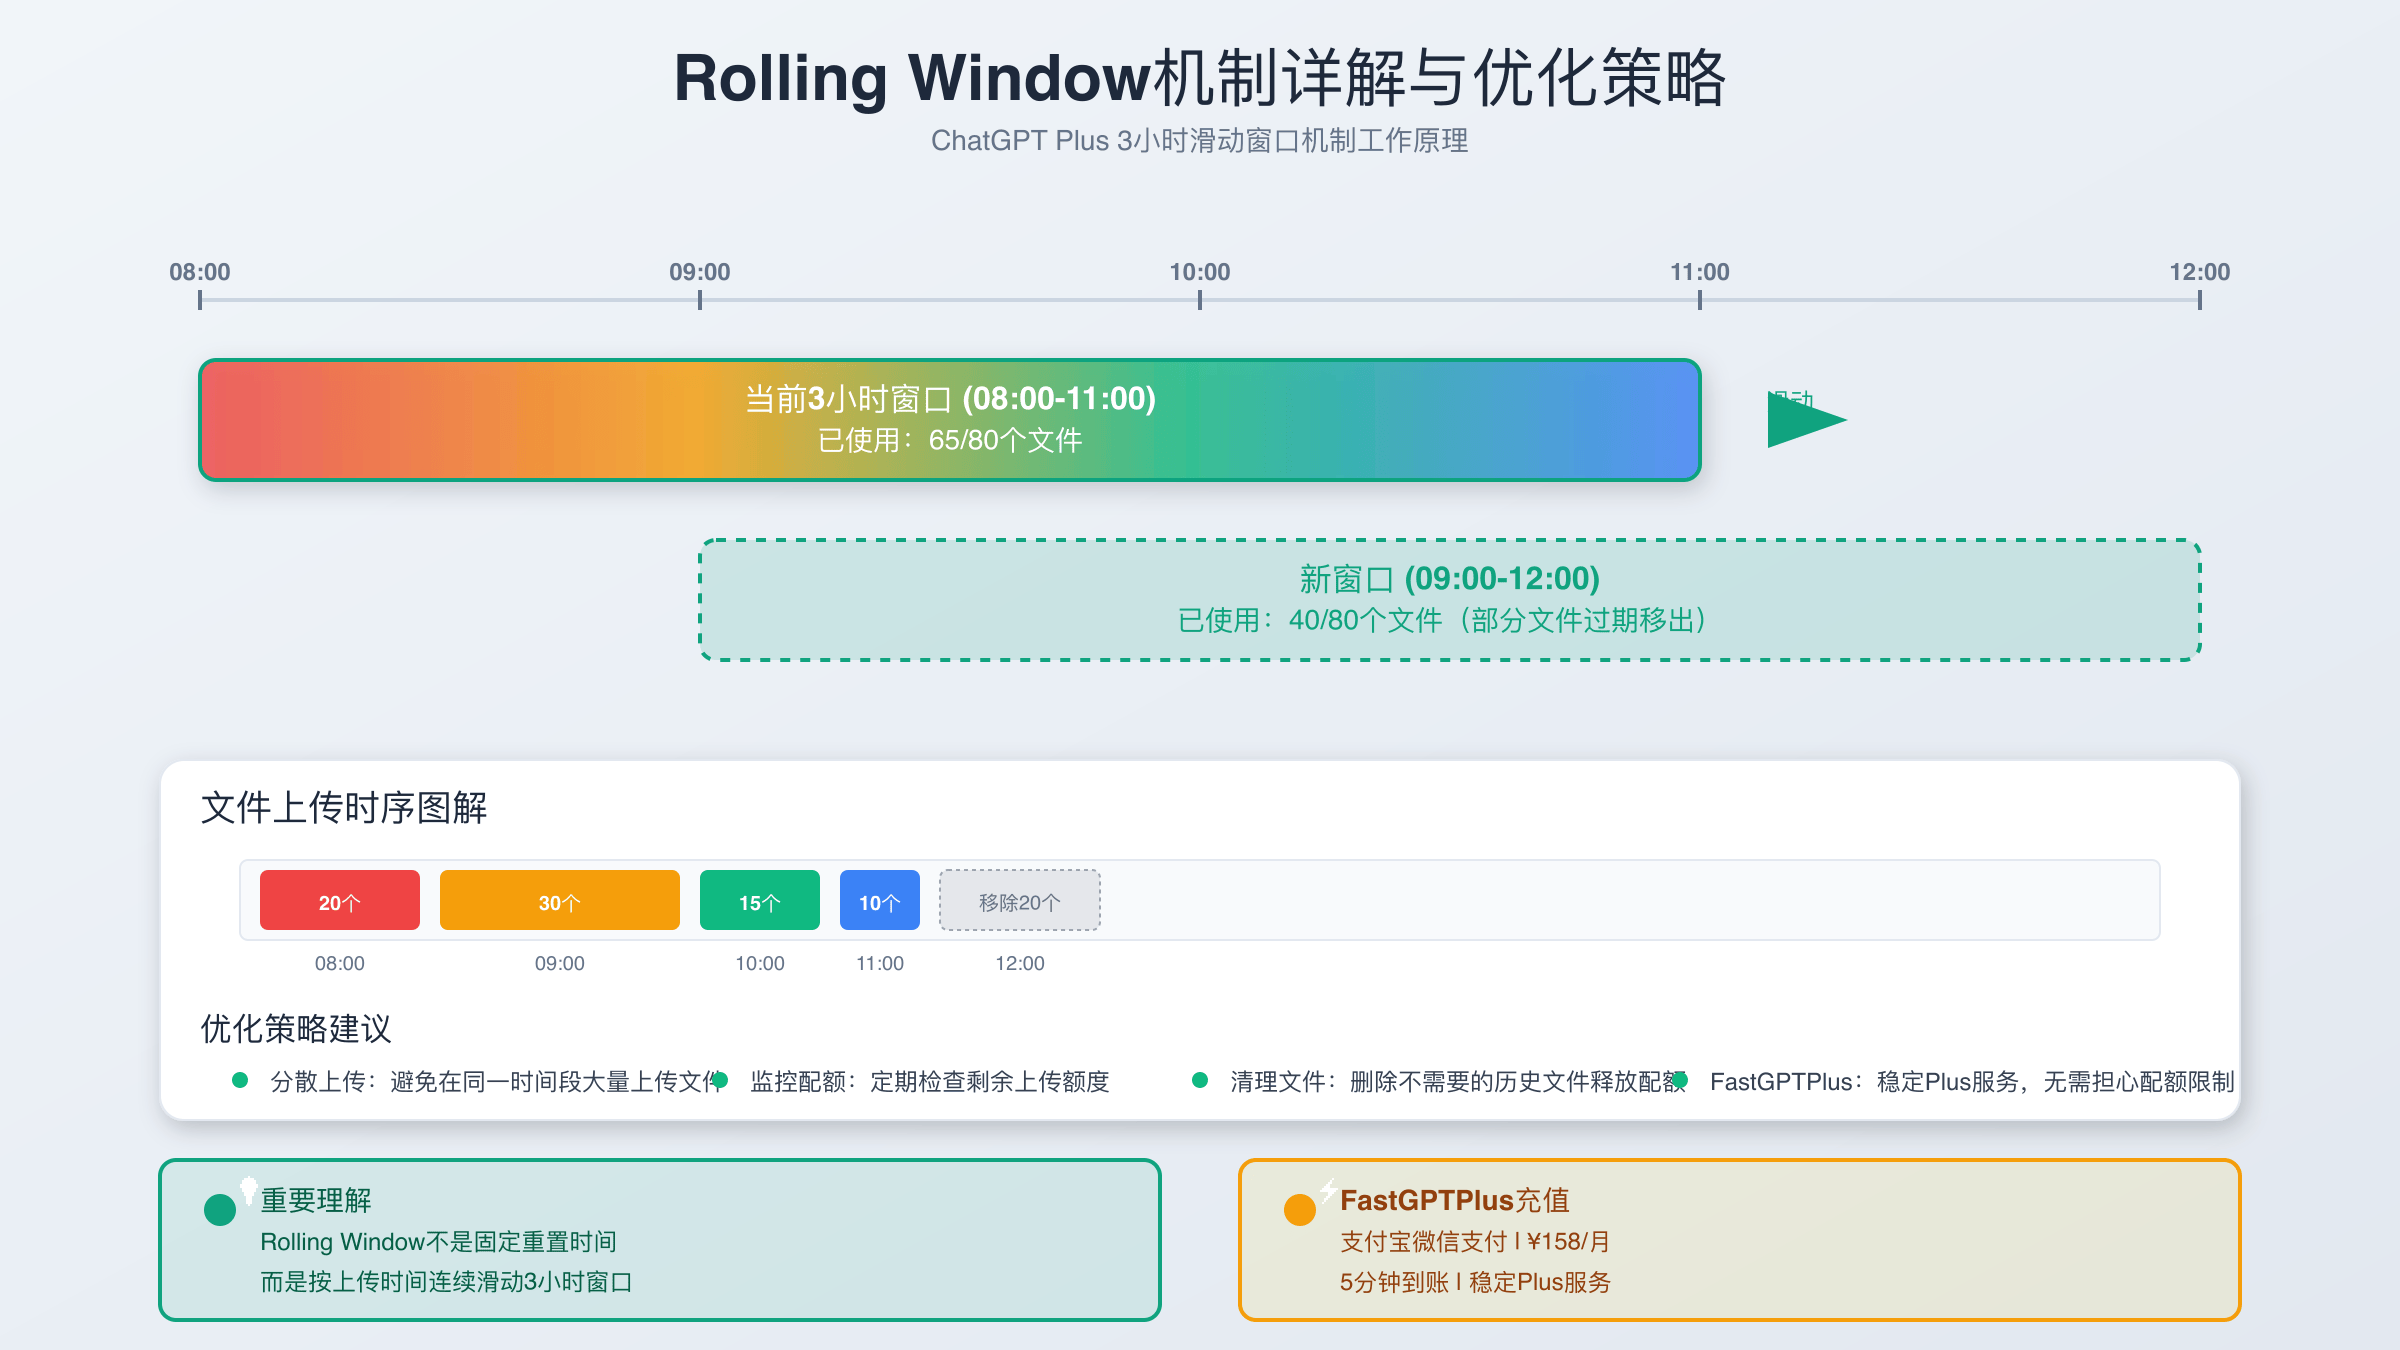Click the 重要理解 card heading
Viewport: 2400px width, 1350px height.
click(316, 1200)
